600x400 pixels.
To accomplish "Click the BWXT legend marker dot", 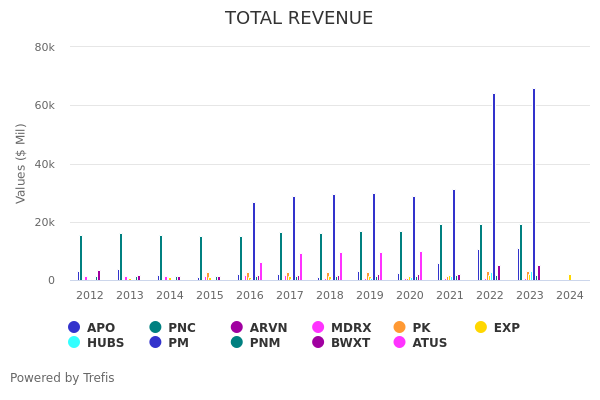I will coord(319,343).
